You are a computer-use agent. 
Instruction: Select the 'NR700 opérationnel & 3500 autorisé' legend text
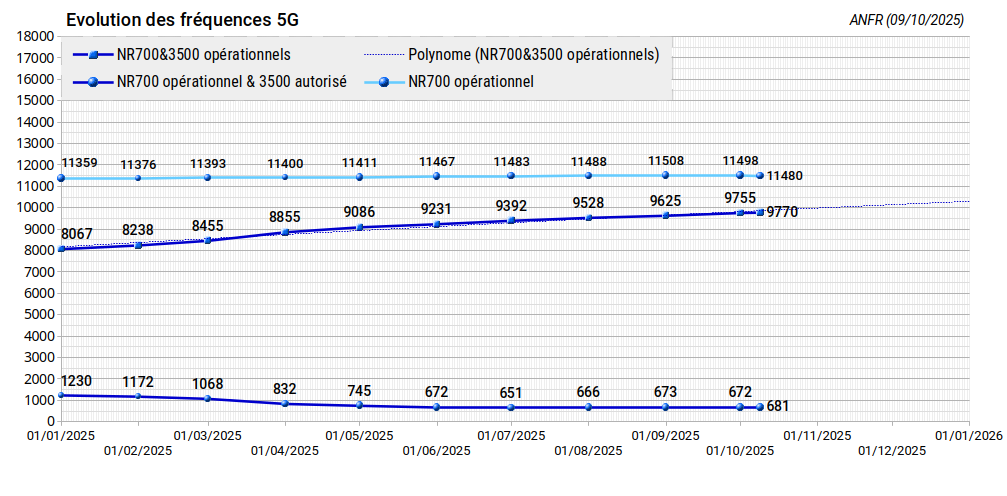click(231, 82)
